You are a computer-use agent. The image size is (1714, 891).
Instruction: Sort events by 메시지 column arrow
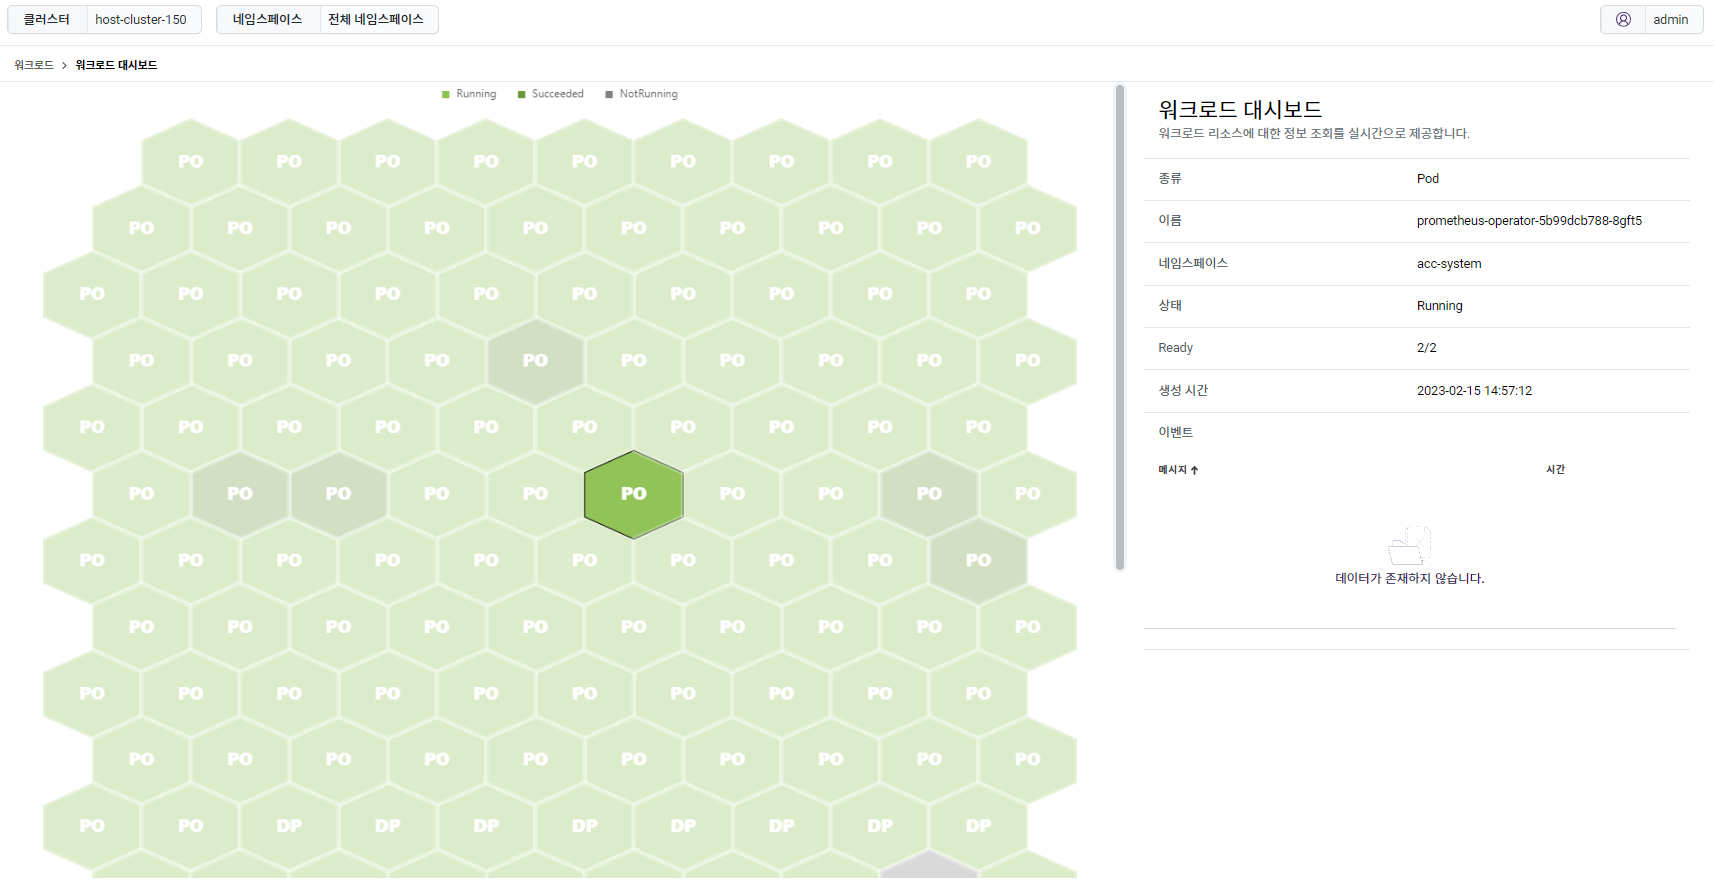[x=1194, y=470]
